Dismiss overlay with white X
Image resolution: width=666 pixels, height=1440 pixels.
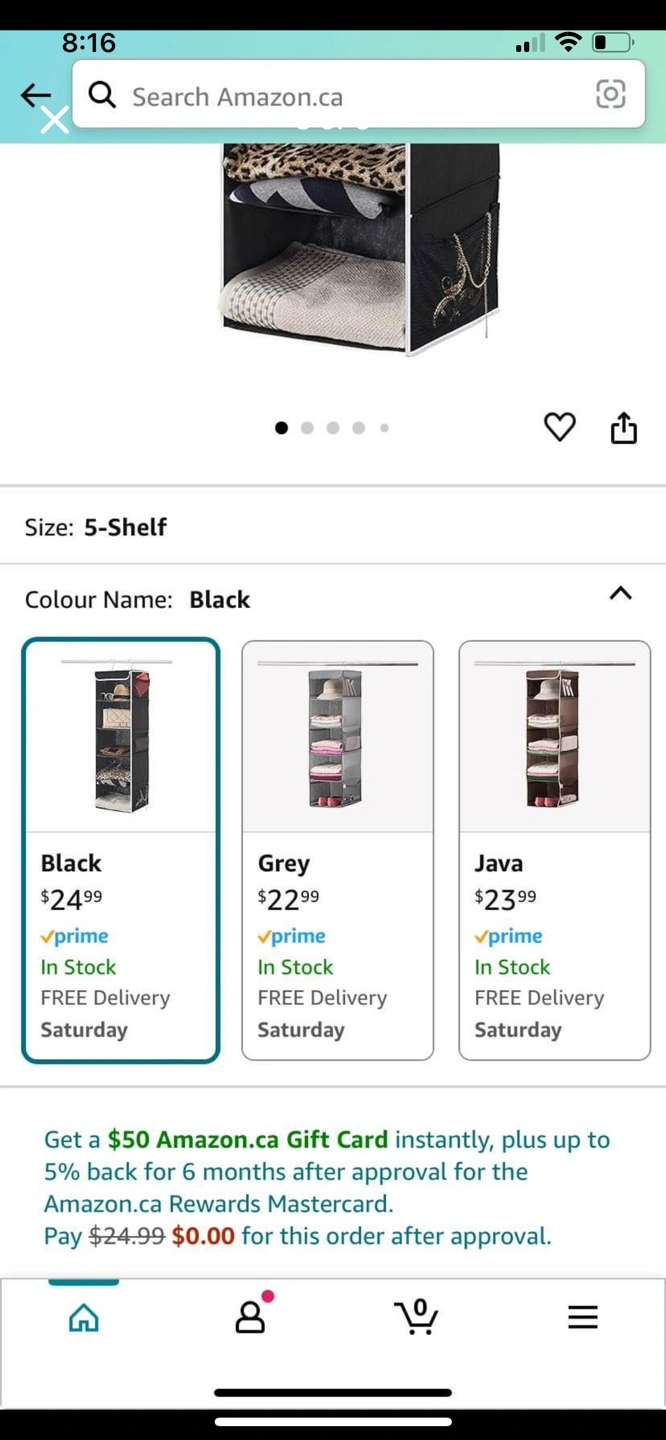pos(55,121)
